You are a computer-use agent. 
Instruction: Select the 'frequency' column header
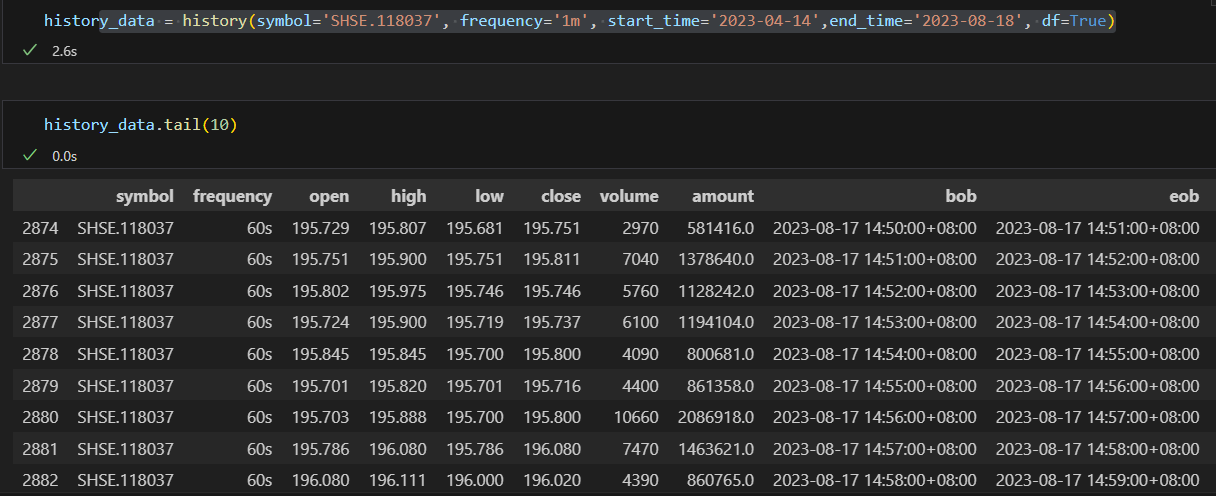tap(232, 196)
